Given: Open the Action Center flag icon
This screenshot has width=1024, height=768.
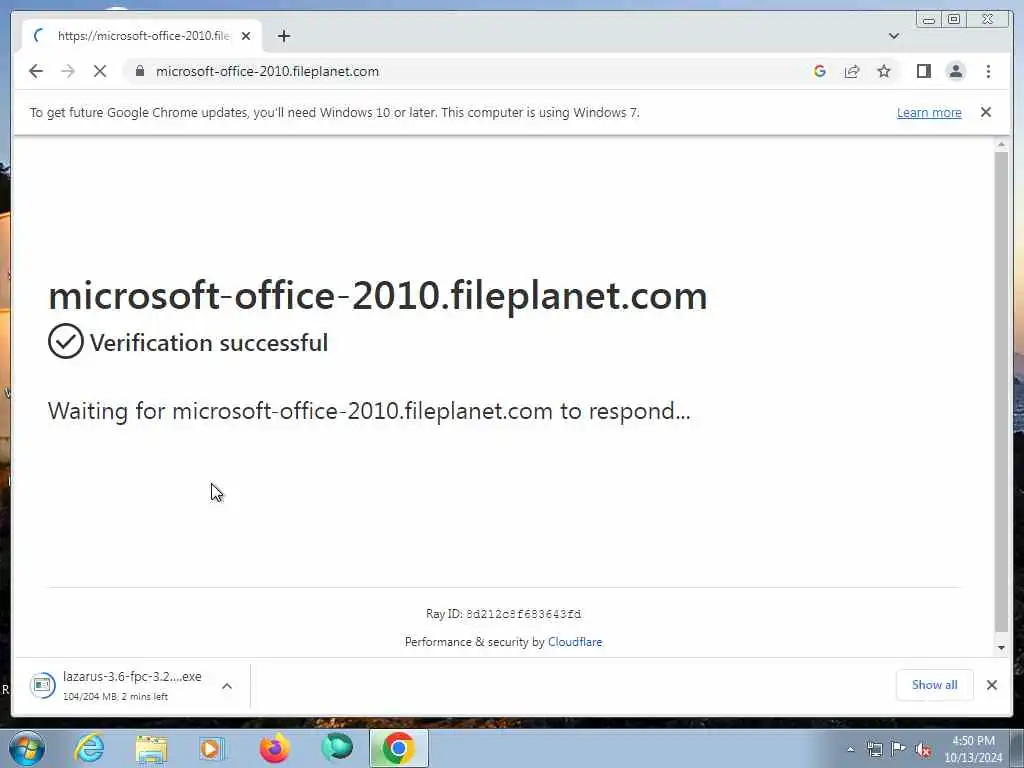Looking at the screenshot, I should pos(899,749).
